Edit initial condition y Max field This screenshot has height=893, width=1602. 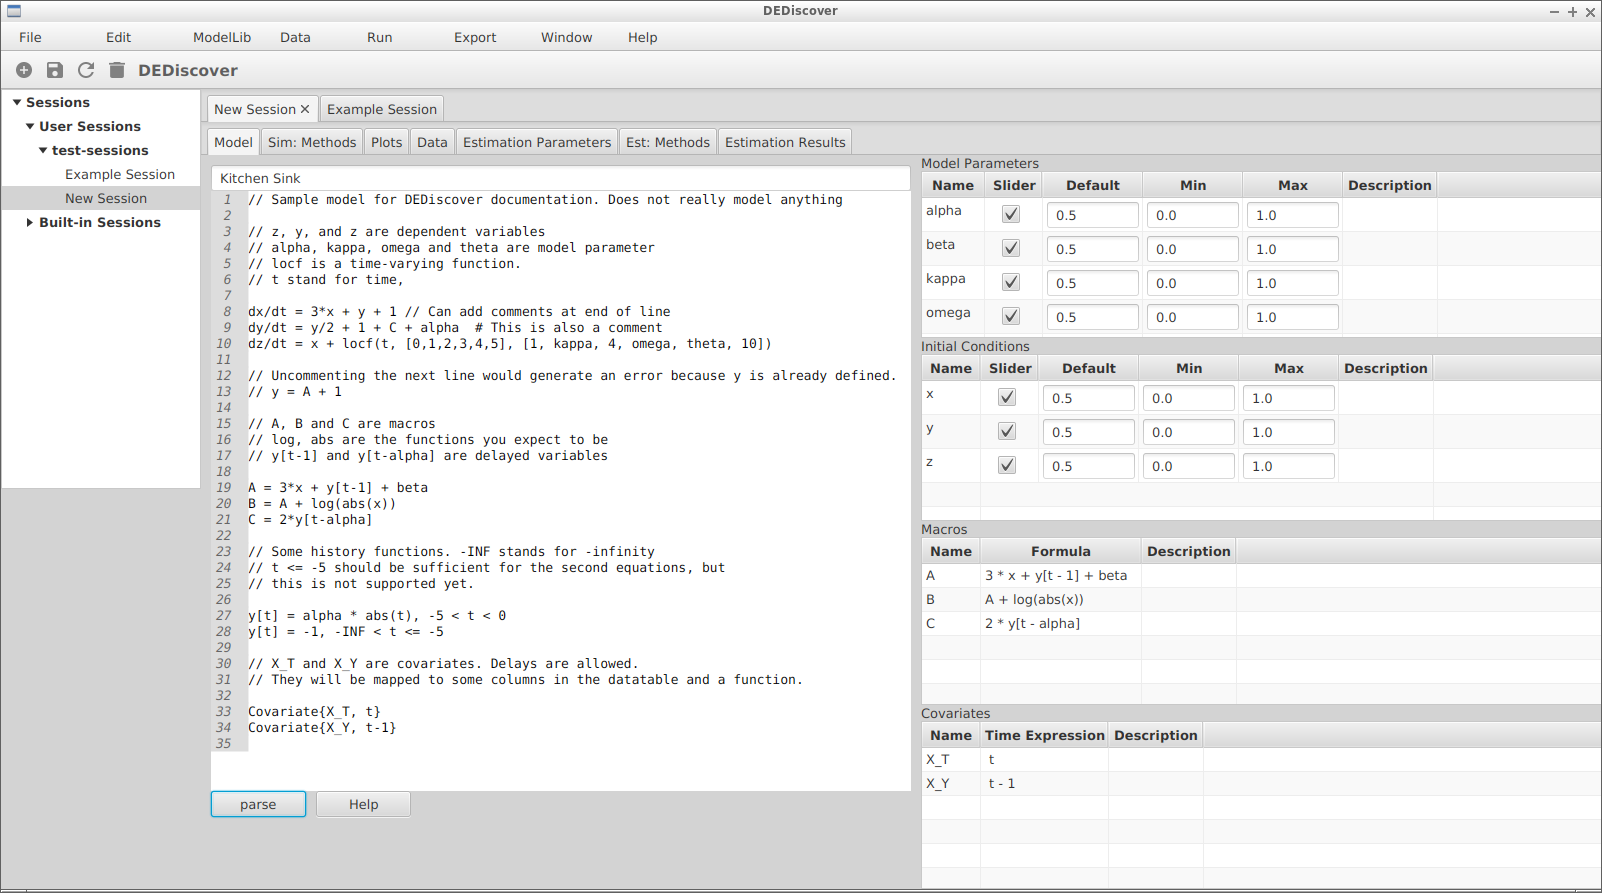[1288, 432]
